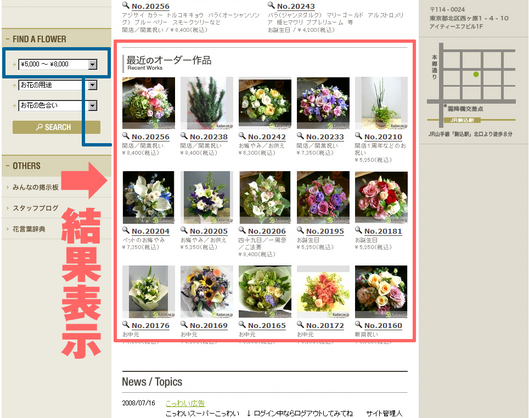This screenshot has width=529, height=418.
Task: Click the No.20165 green bouquet thumbnail
Action: pyautogui.click(x=265, y=292)
